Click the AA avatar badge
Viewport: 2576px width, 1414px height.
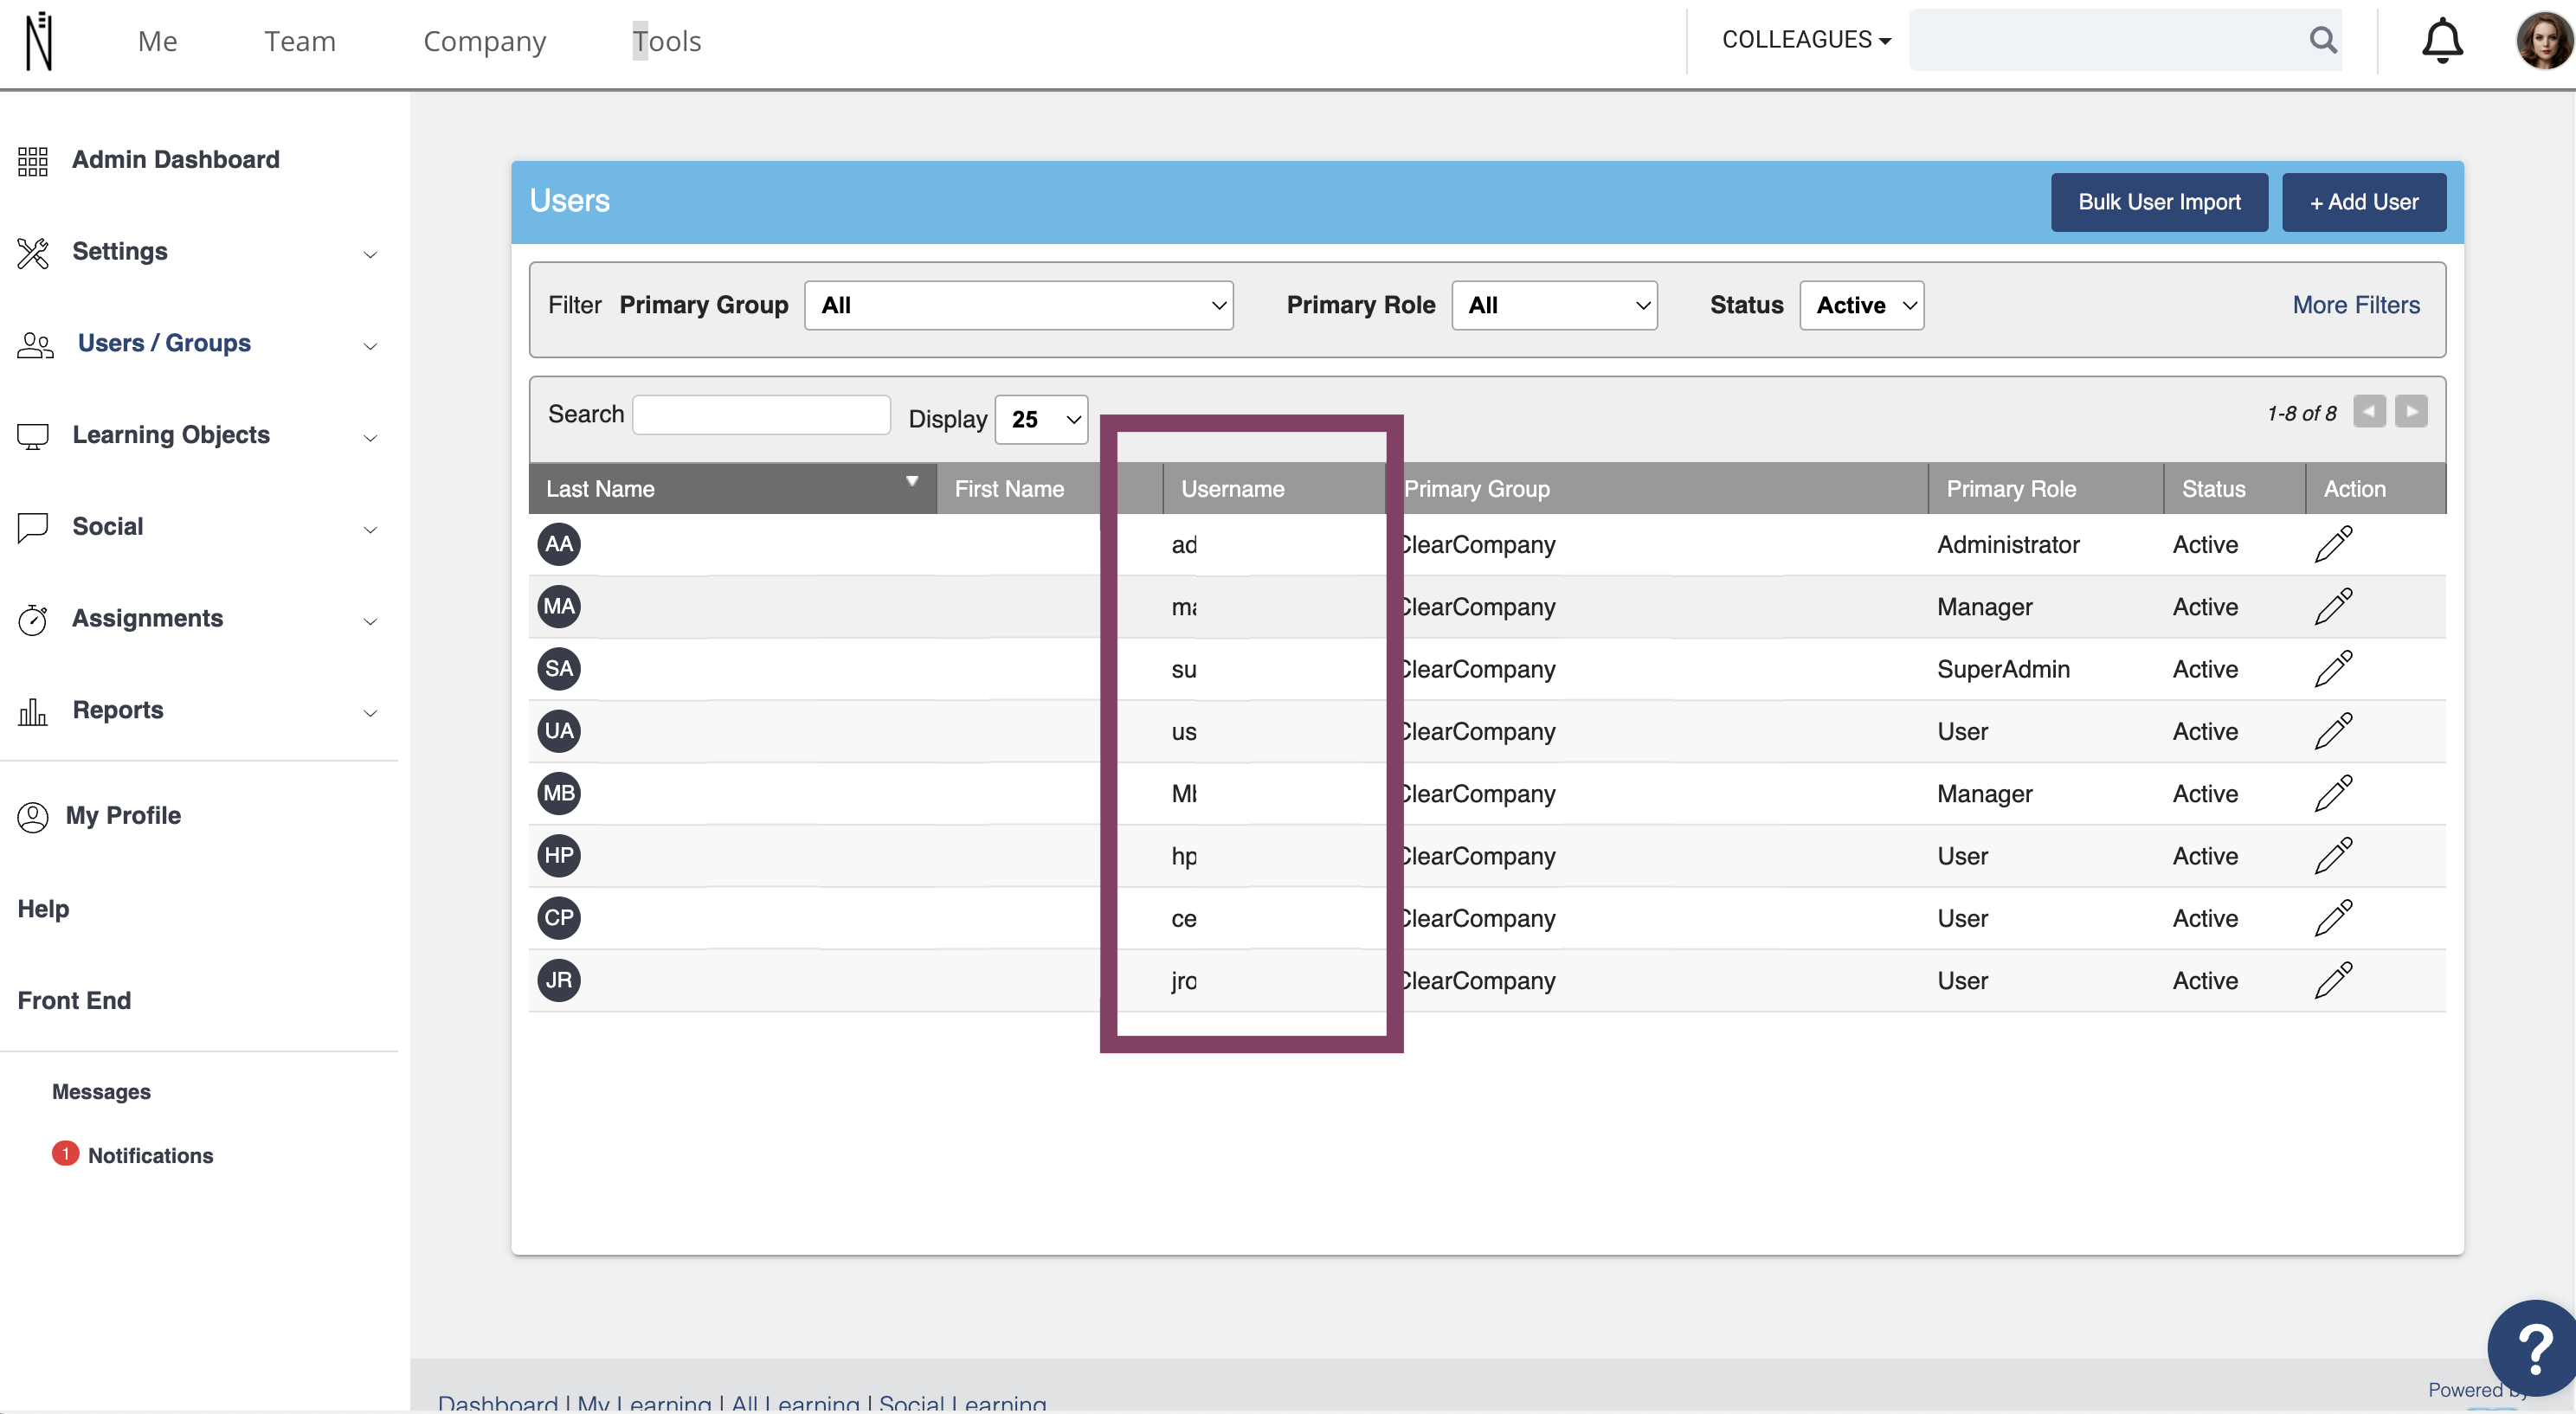(x=559, y=544)
